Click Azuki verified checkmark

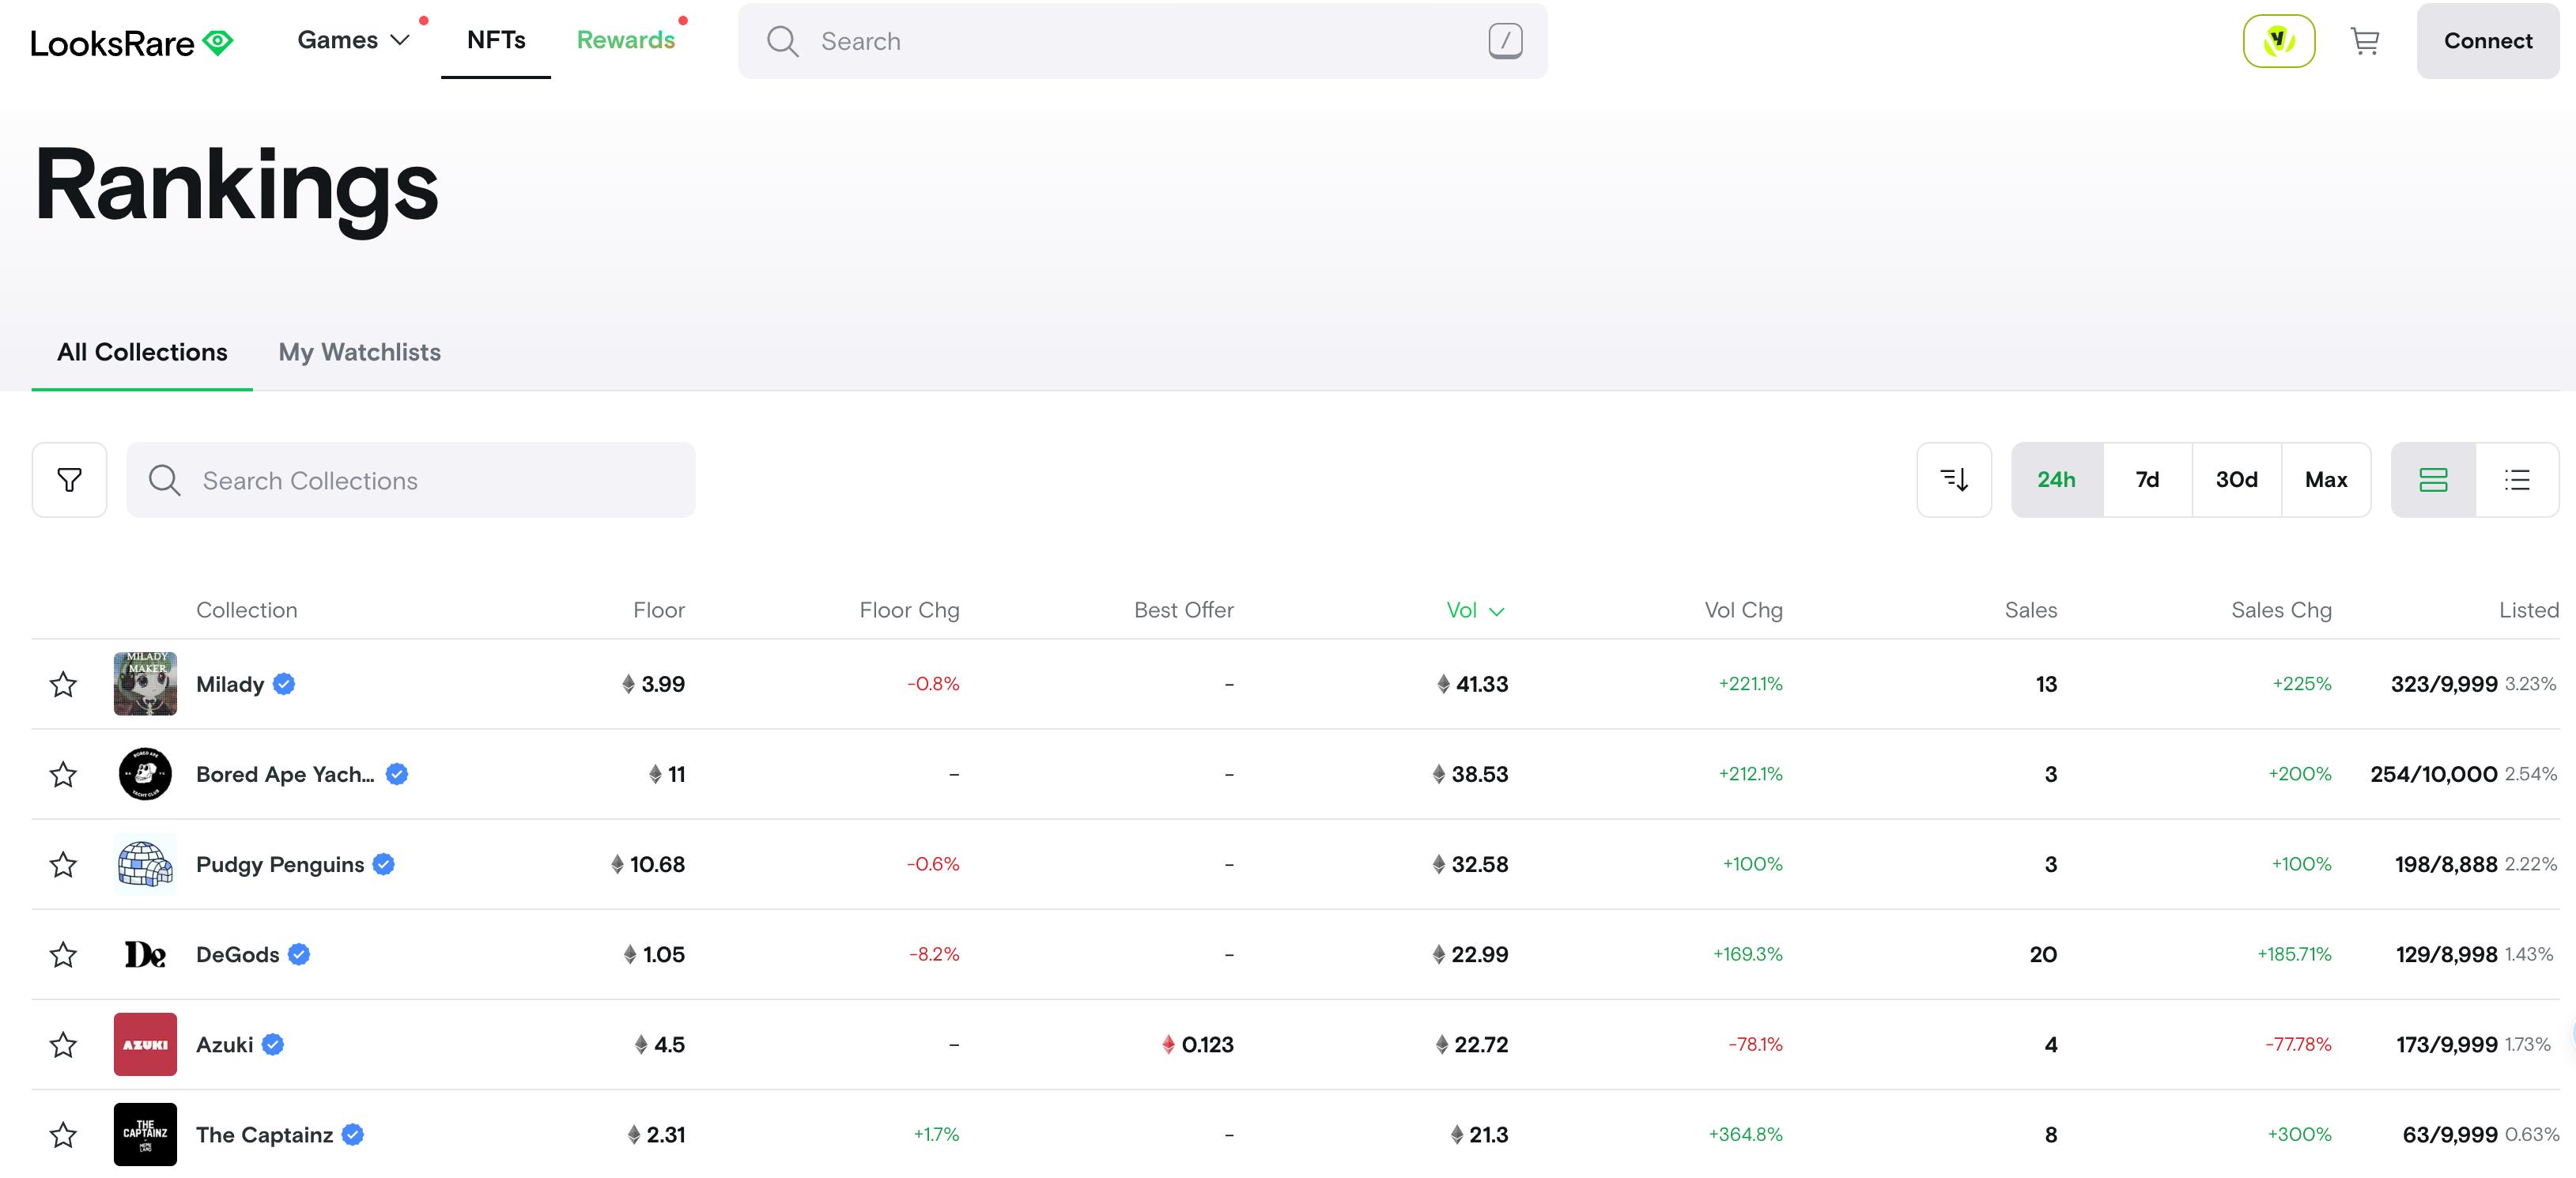pyautogui.click(x=273, y=1044)
